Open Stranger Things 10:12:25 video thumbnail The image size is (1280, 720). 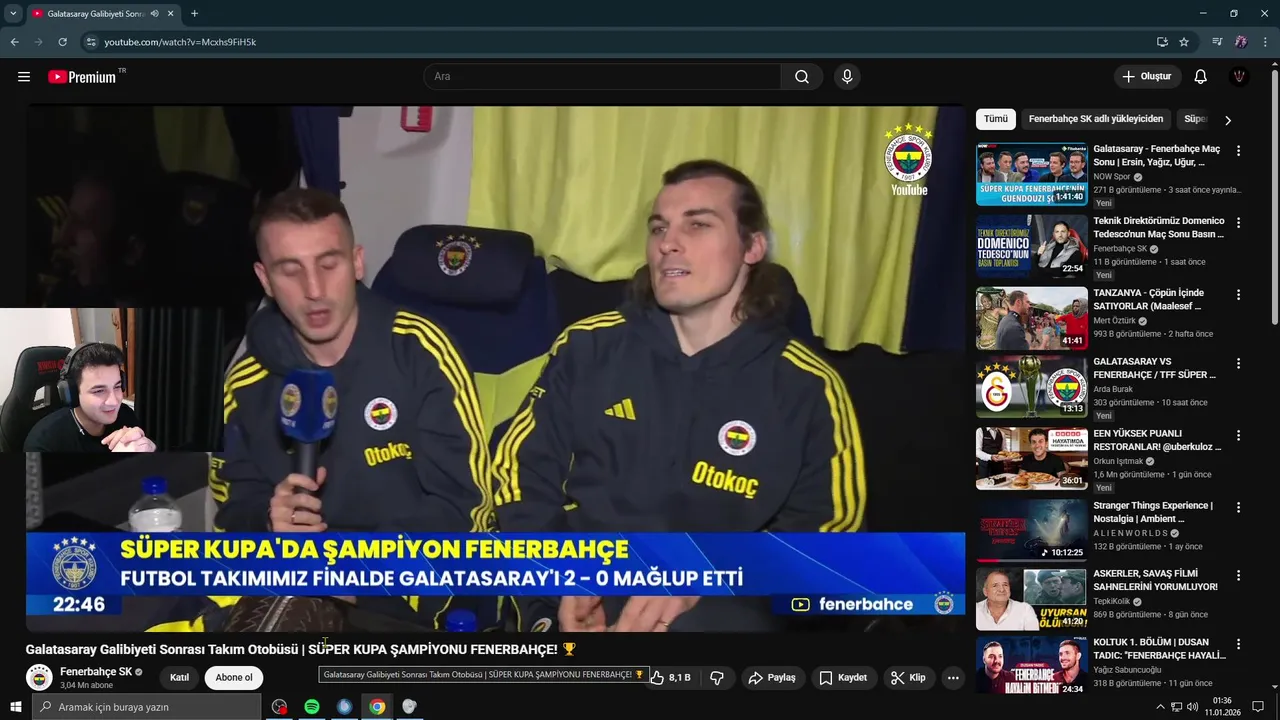coord(1032,530)
